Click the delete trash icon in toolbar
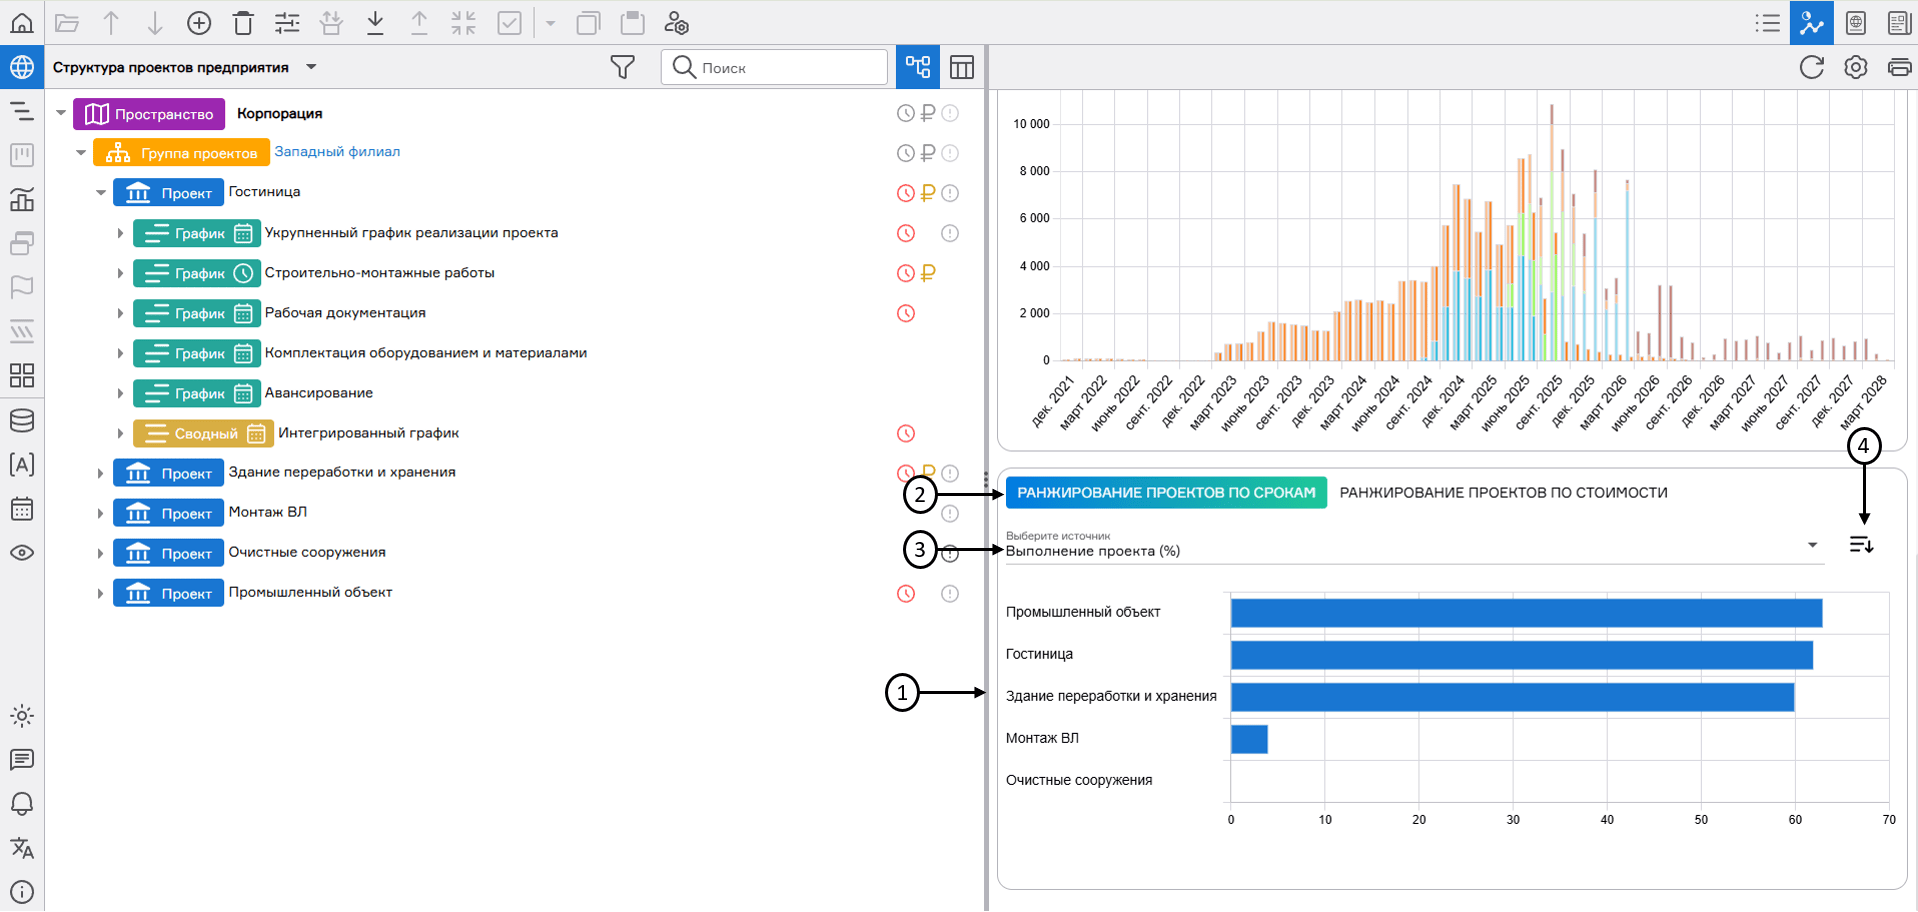1918x912 pixels. click(243, 23)
